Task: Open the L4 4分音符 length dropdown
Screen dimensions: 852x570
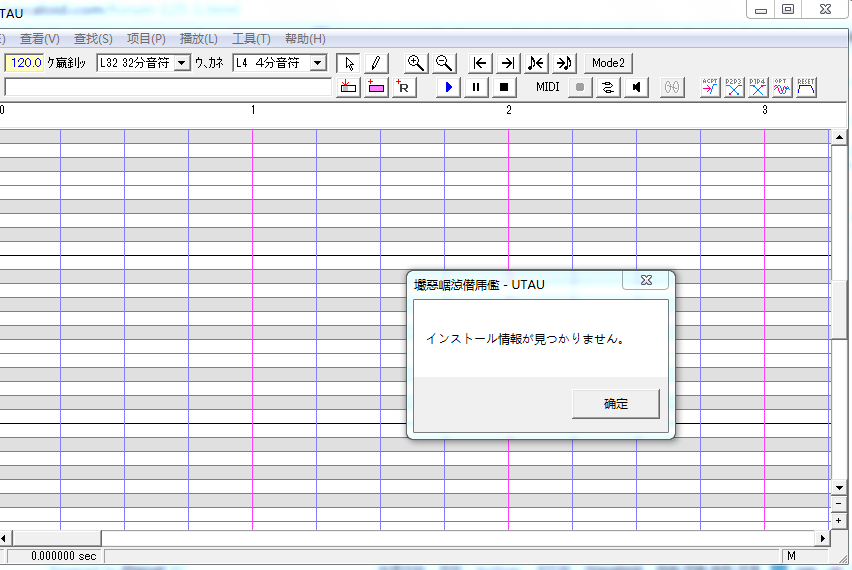Action: [318, 63]
